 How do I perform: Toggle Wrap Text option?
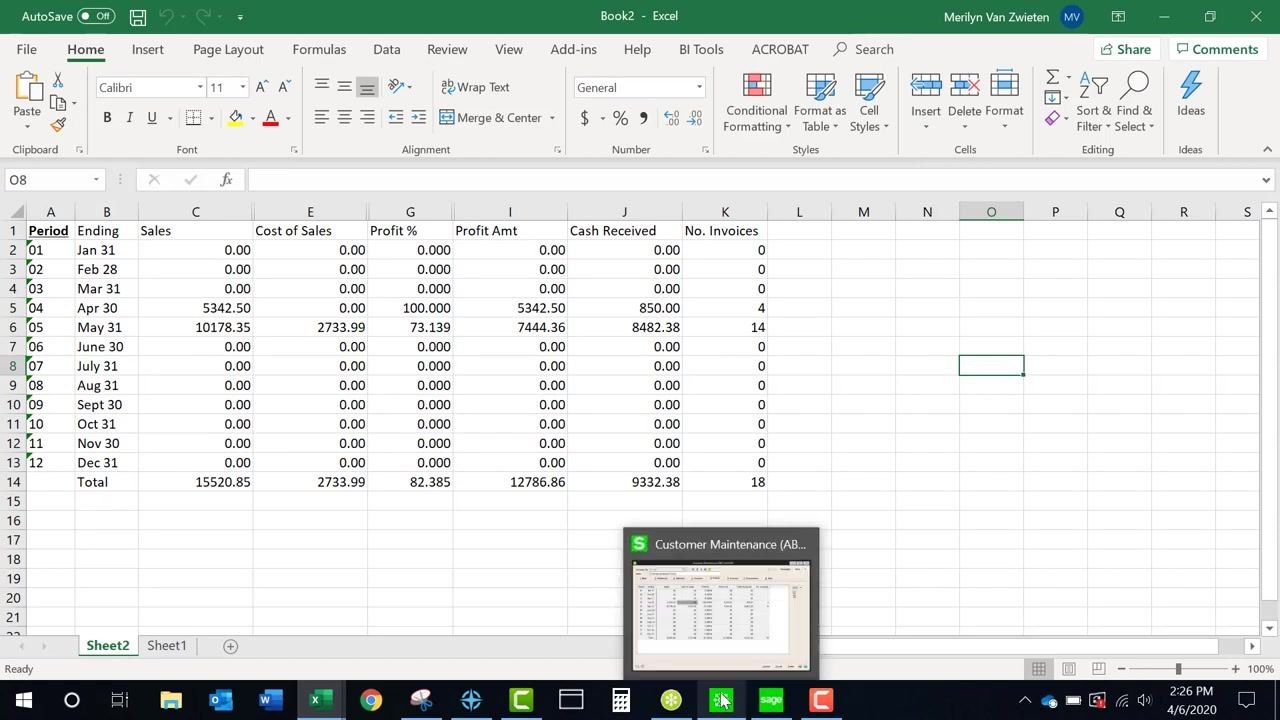476,87
